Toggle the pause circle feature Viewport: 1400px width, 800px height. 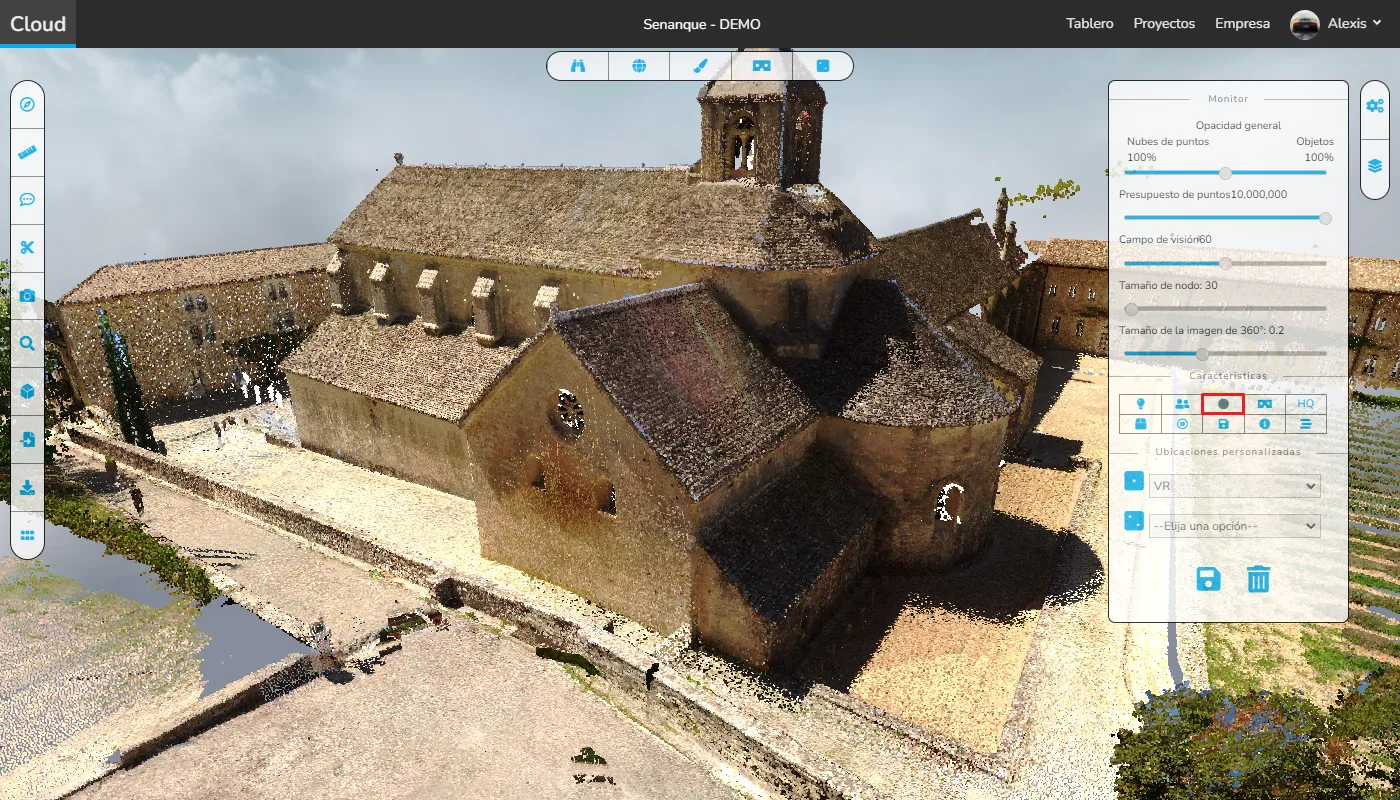[1182, 424]
